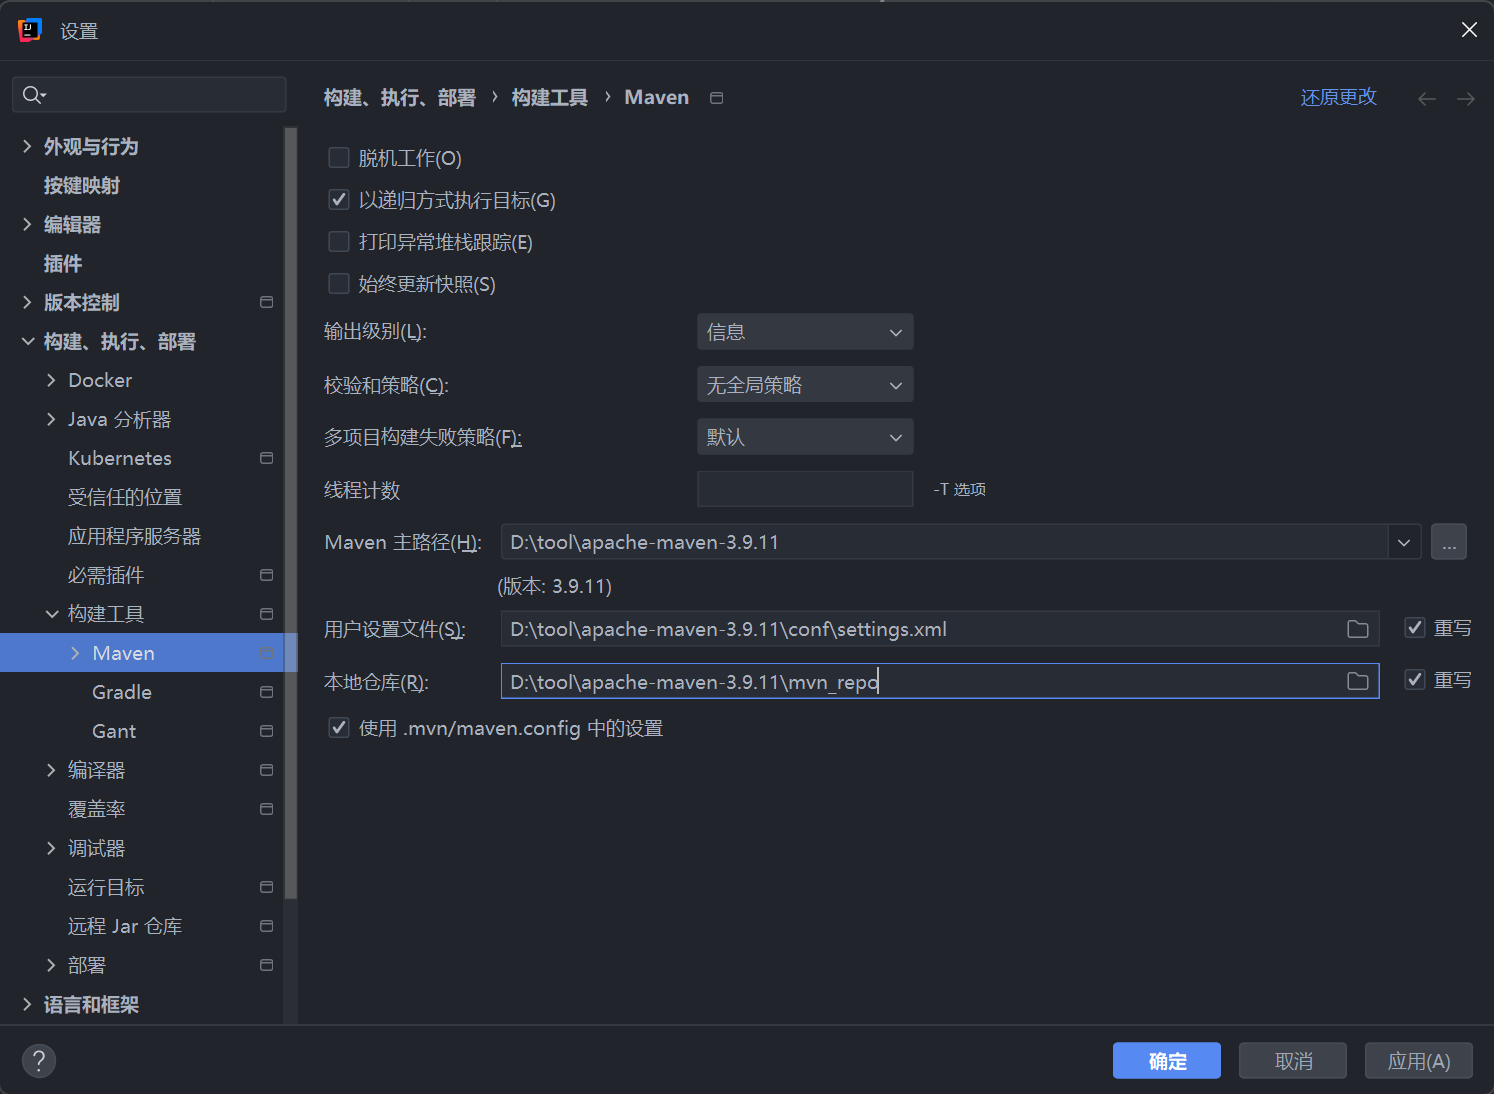The height and width of the screenshot is (1094, 1494).
Task: Enable 始终更新快照(S) checkbox
Action: [339, 284]
